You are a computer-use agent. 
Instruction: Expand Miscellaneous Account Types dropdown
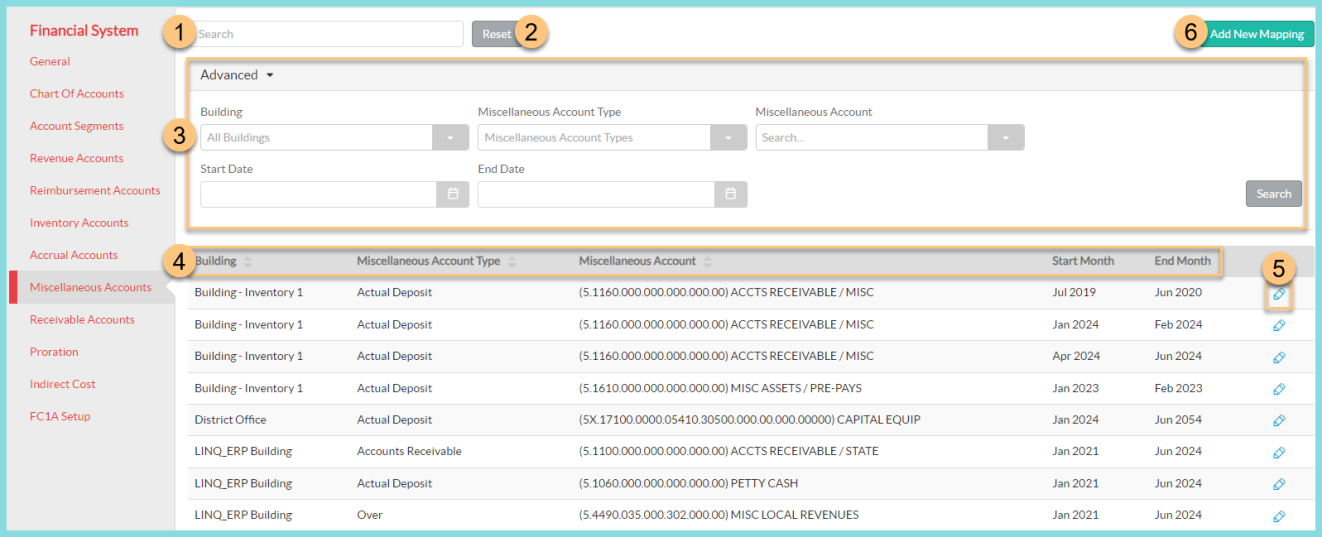coord(728,138)
